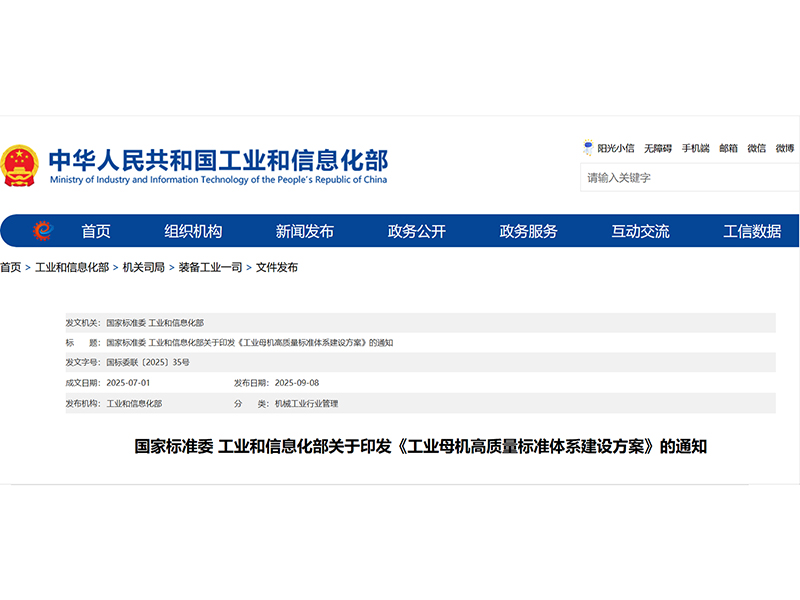Click the national emblem logo
The height and width of the screenshot is (600, 800).
coord(19,166)
